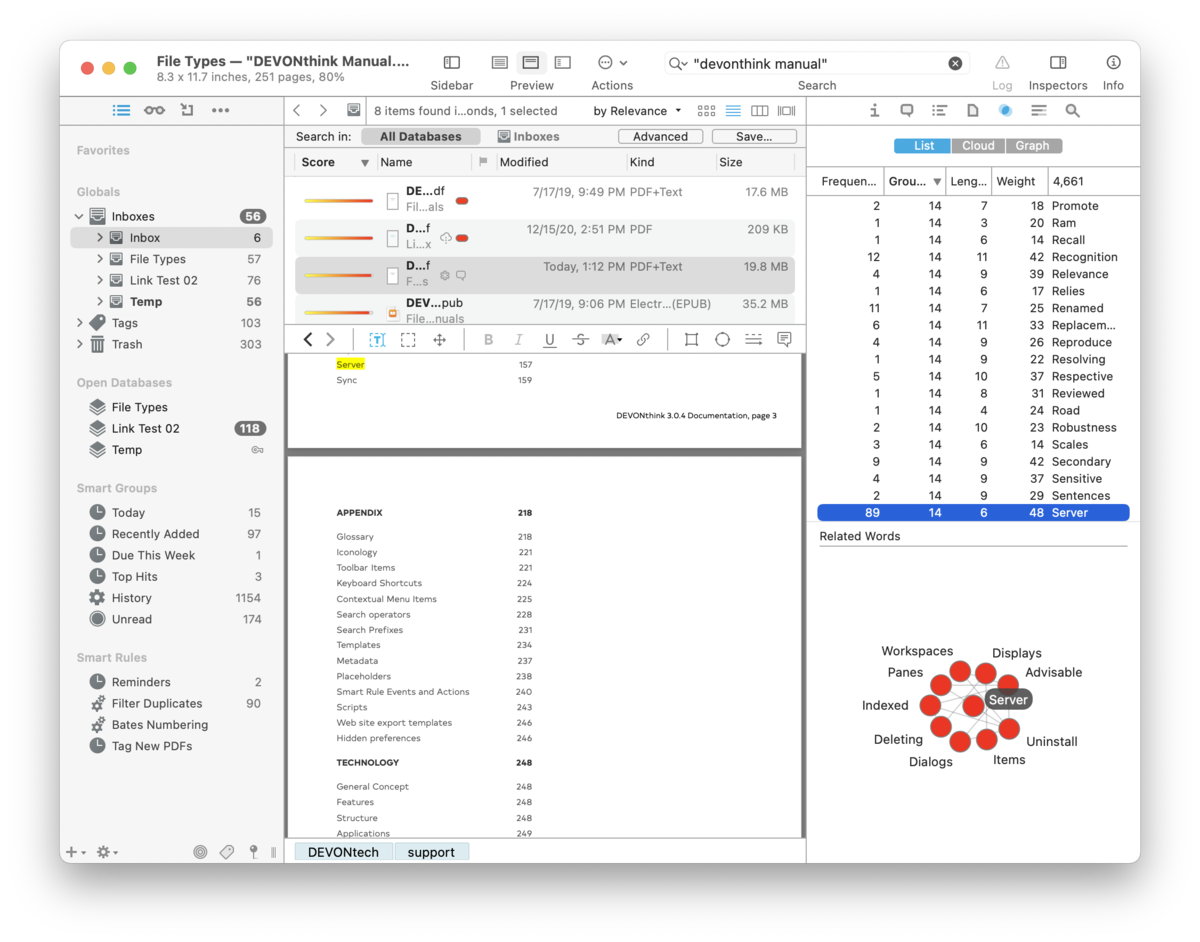Open the by Relevance sort dropdown
1200x942 pixels.
[x=637, y=111]
